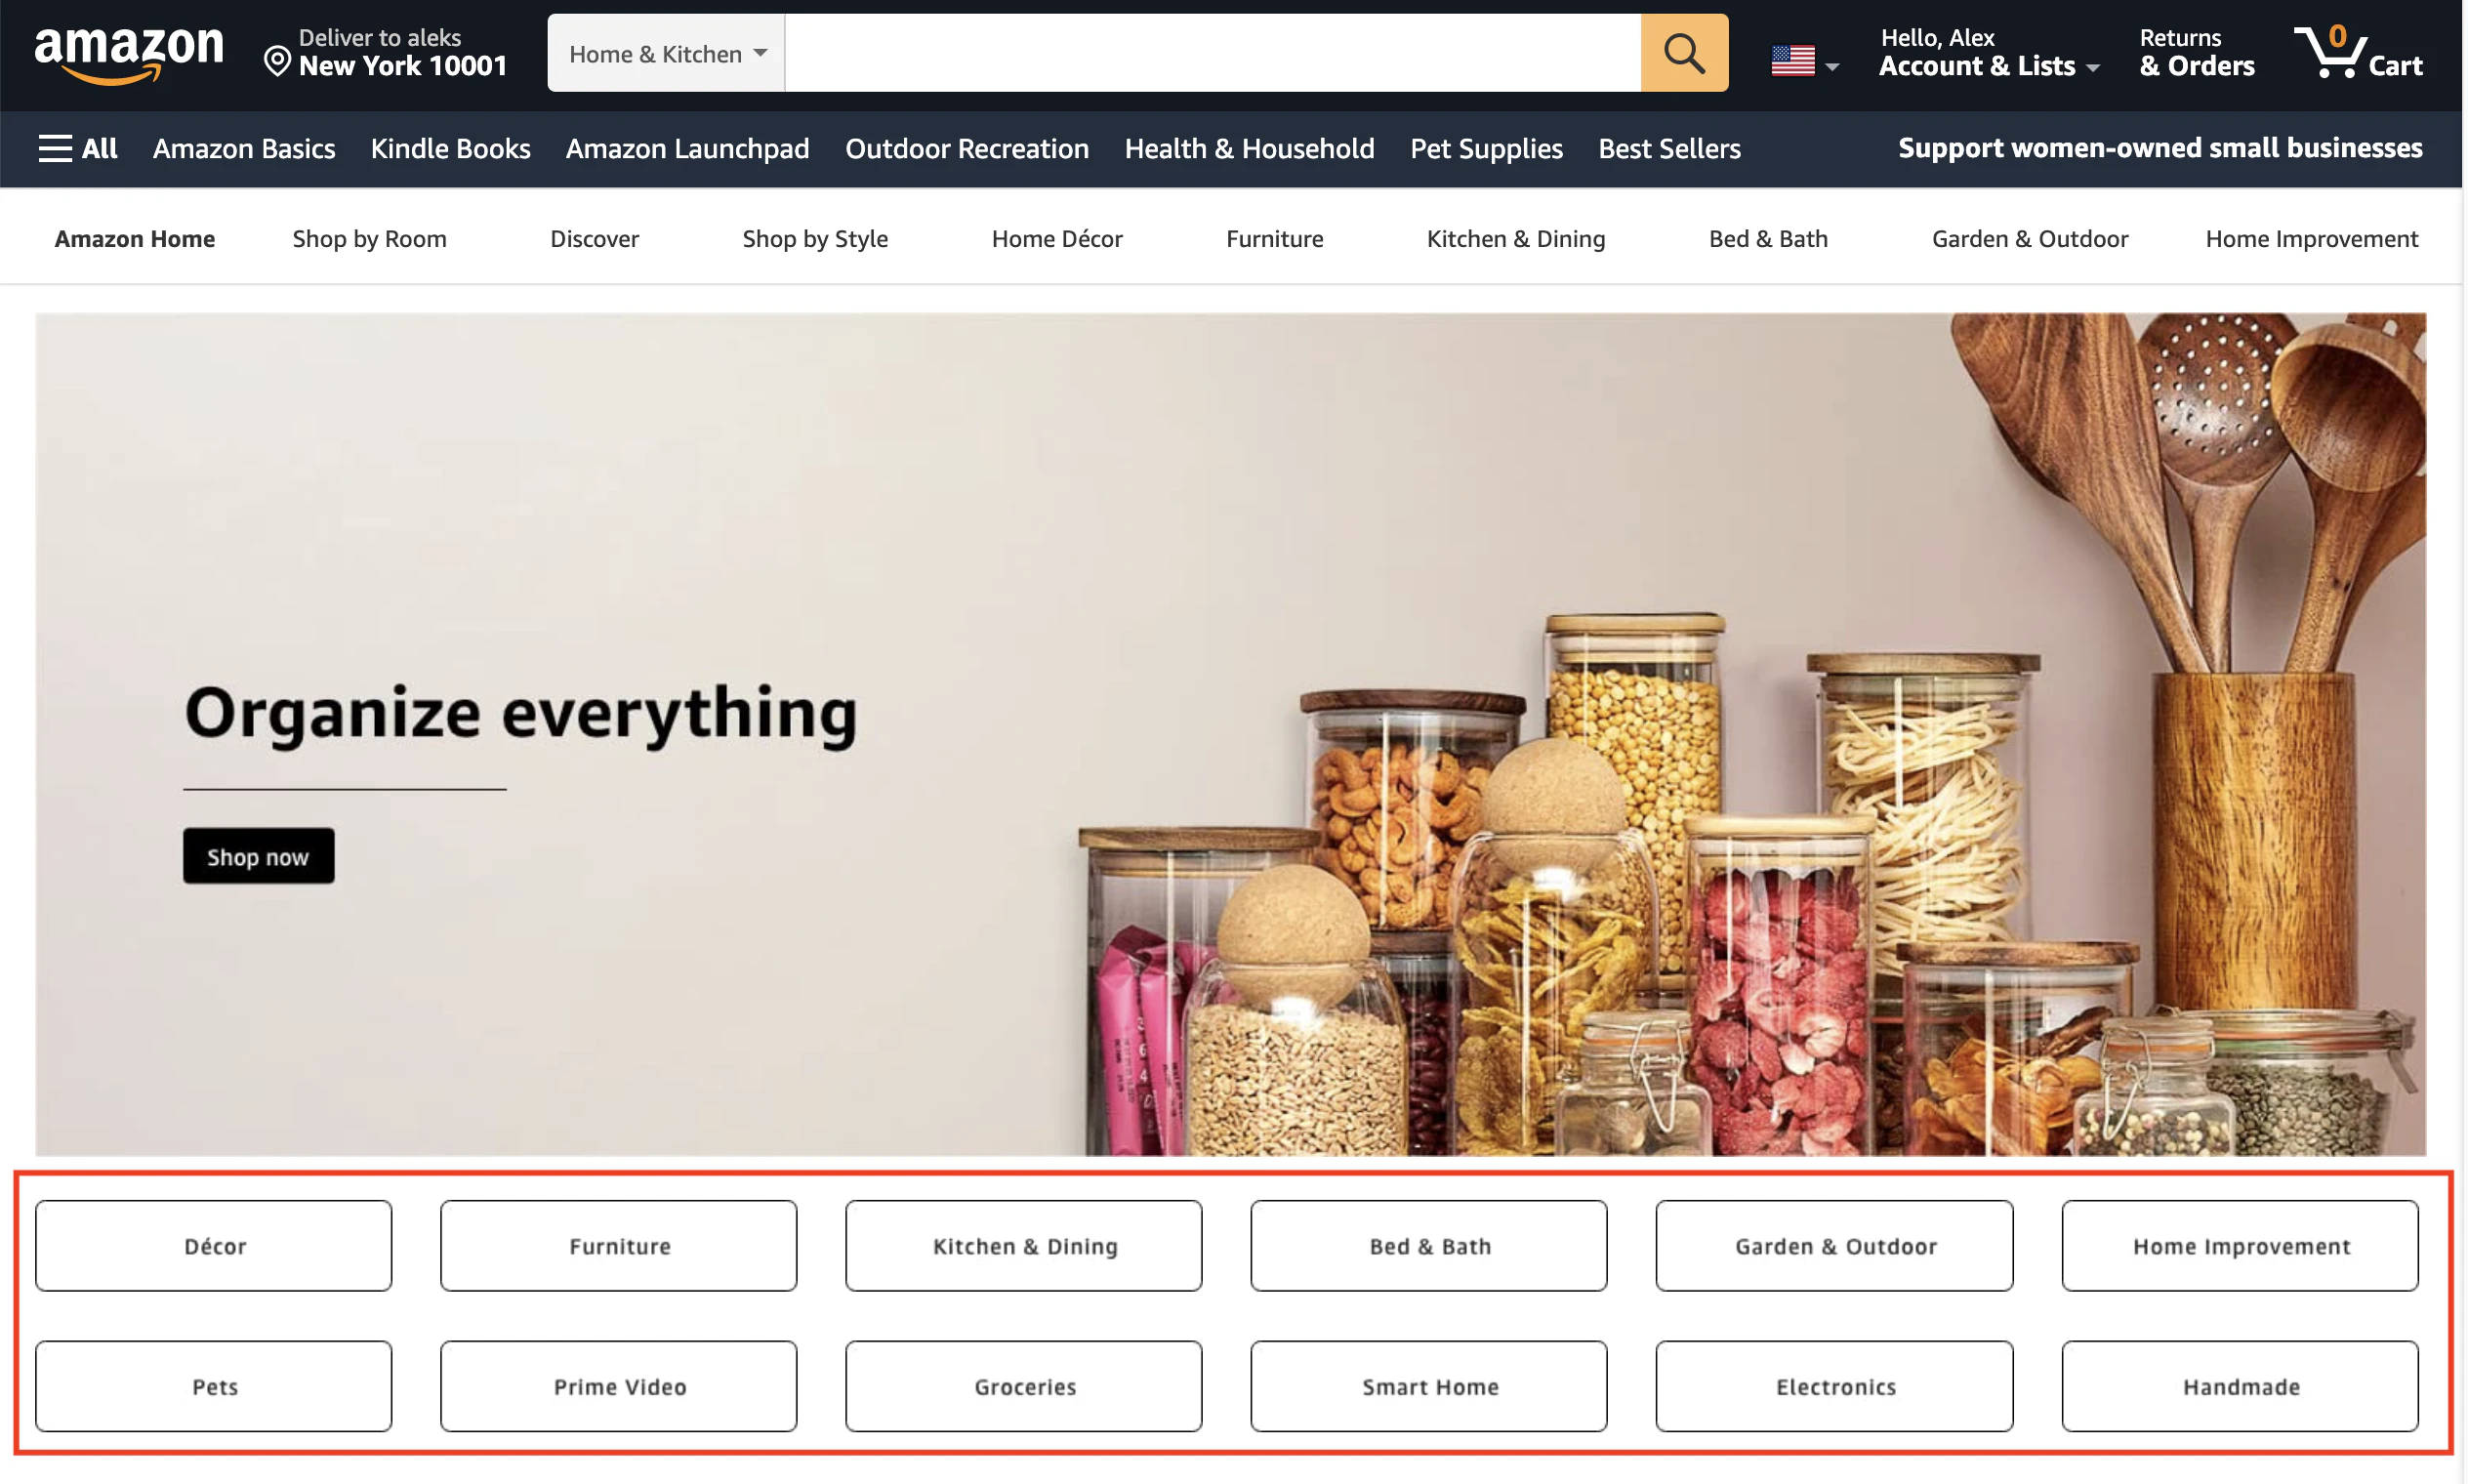Go to Best Sellers in navigation bar

tap(1669, 148)
